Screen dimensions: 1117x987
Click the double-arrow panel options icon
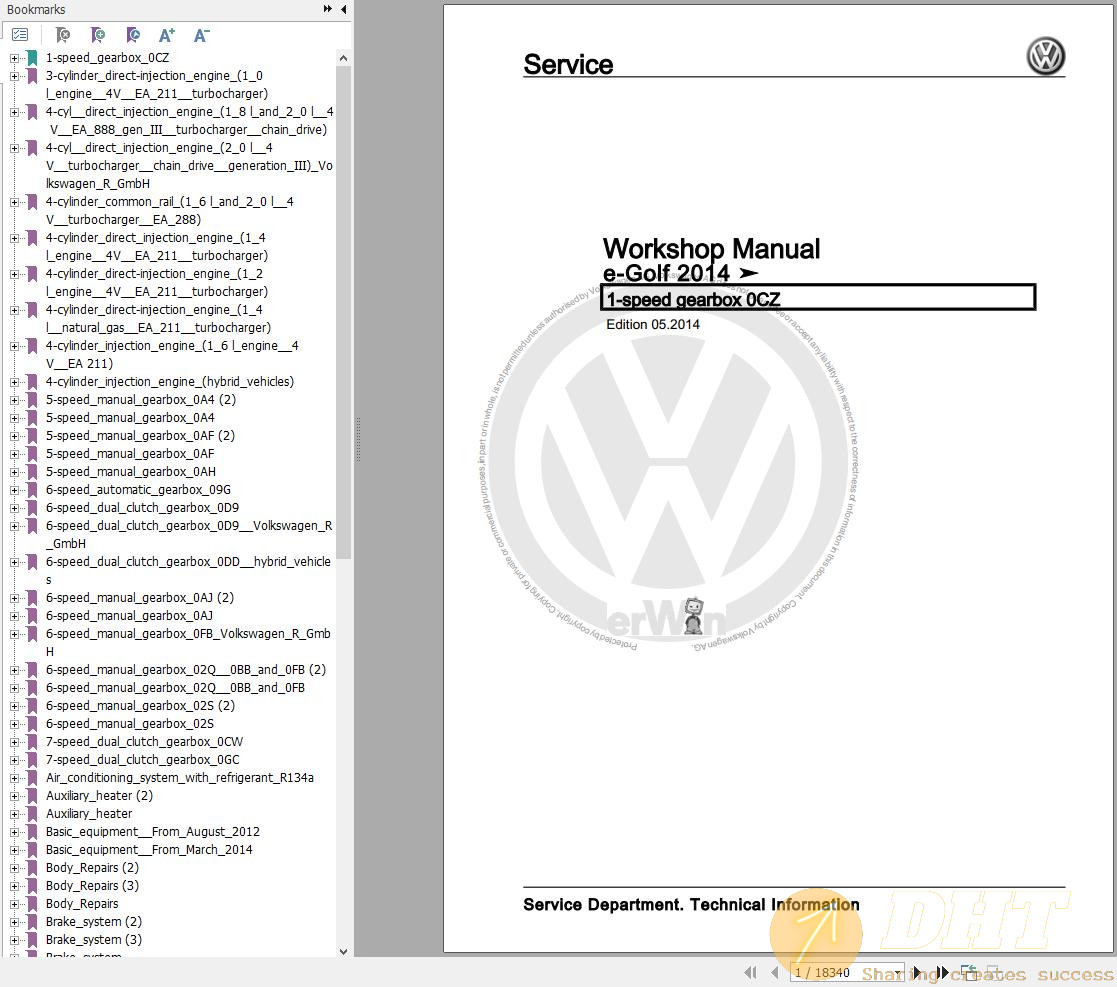tap(328, 9)
